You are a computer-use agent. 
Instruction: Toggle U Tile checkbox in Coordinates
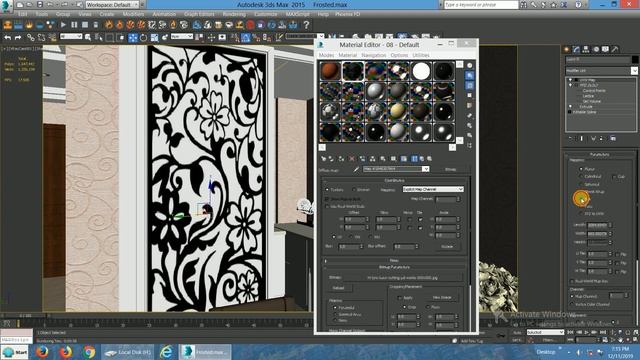coord(420,220)
